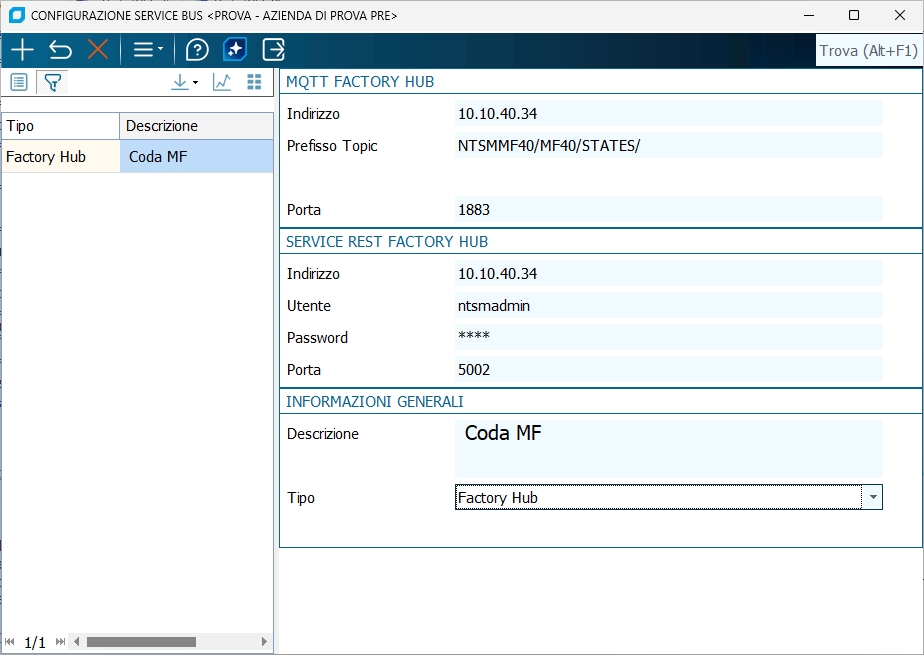Select the Coda MF grid row
Screen dimensions: 924x655
[x=137, y=157]
